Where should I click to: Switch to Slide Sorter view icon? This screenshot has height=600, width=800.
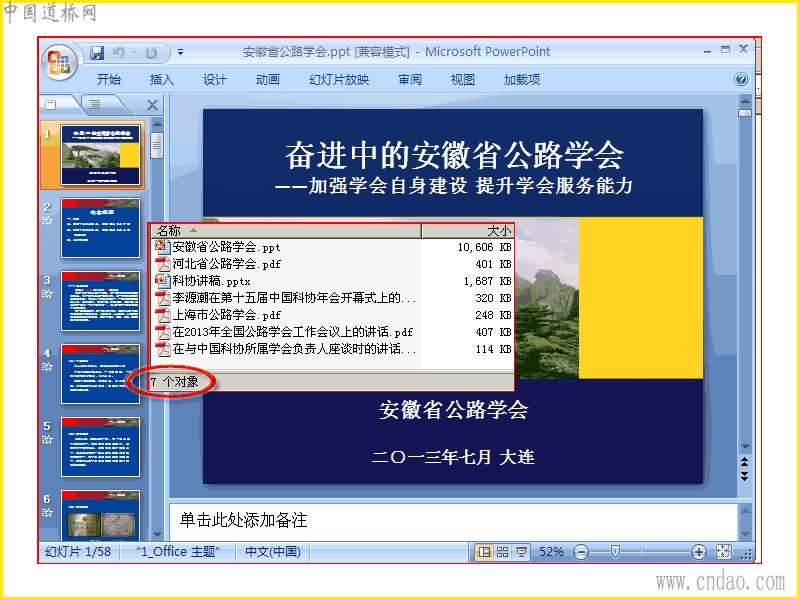coord(503,552)
